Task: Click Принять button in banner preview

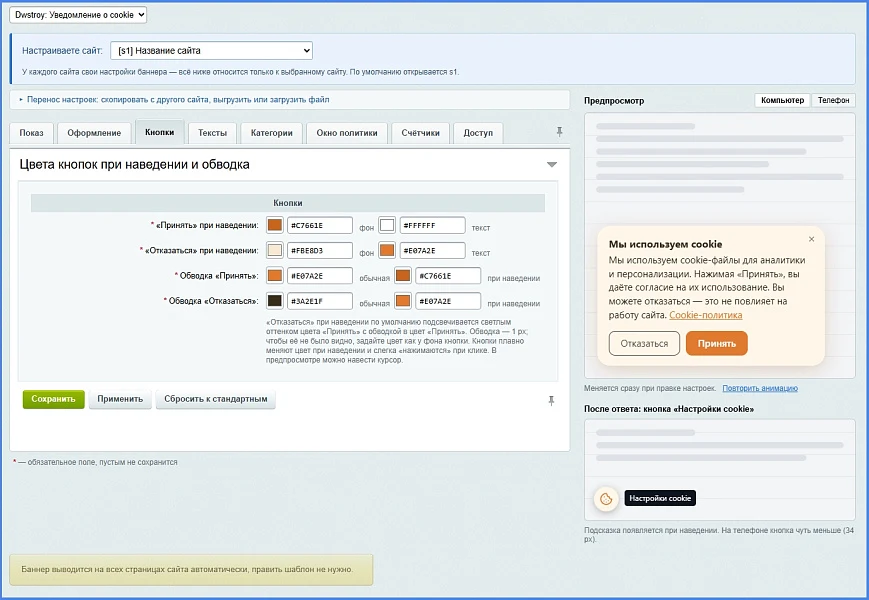Action: [x=717, y=343]
